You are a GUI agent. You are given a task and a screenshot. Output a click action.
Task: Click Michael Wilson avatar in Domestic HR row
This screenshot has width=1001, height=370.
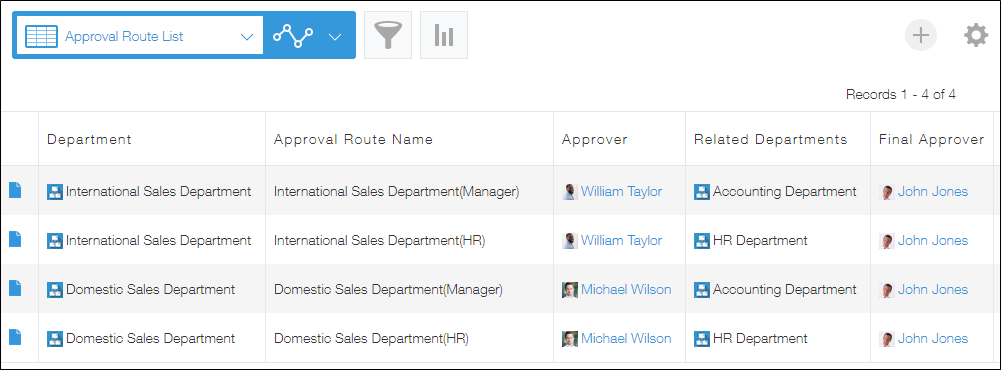click(x=570, y=339)
